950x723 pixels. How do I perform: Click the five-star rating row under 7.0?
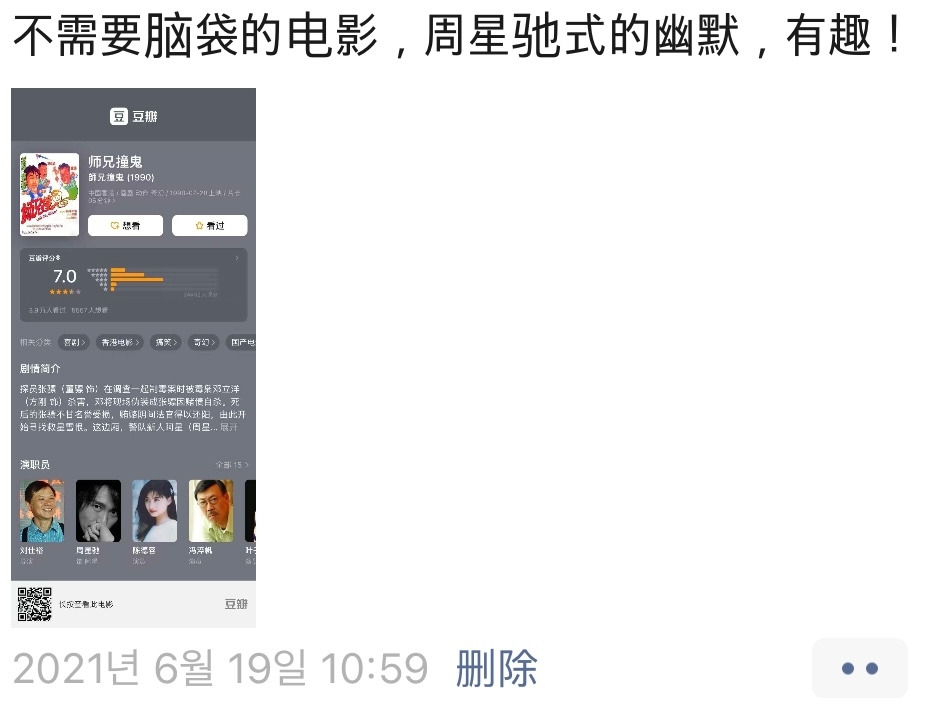[65, 292]
